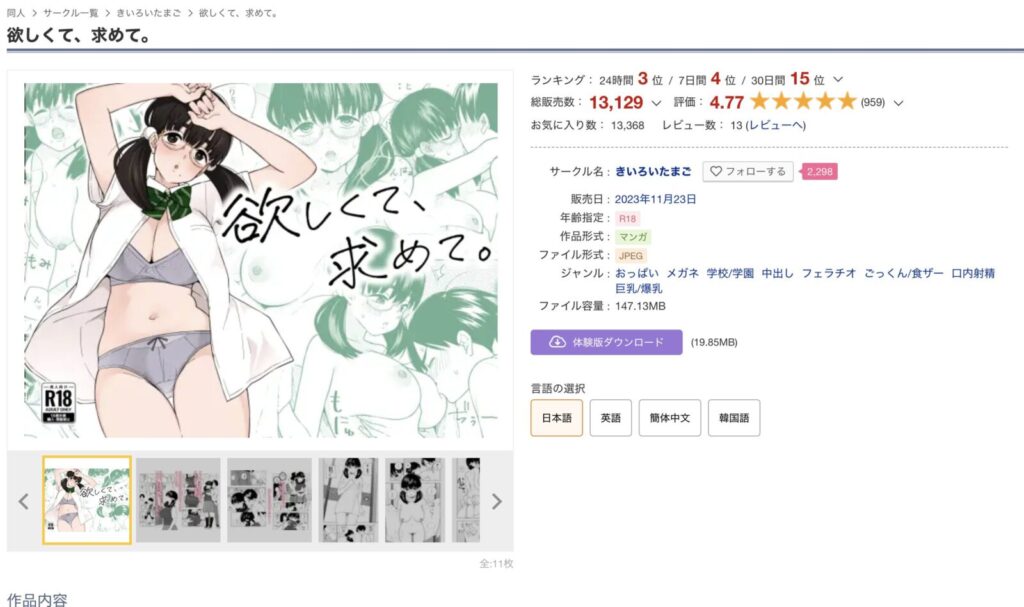Open 同人 in the breadcrumb
1024x607 pixels.
click(16, 13)
